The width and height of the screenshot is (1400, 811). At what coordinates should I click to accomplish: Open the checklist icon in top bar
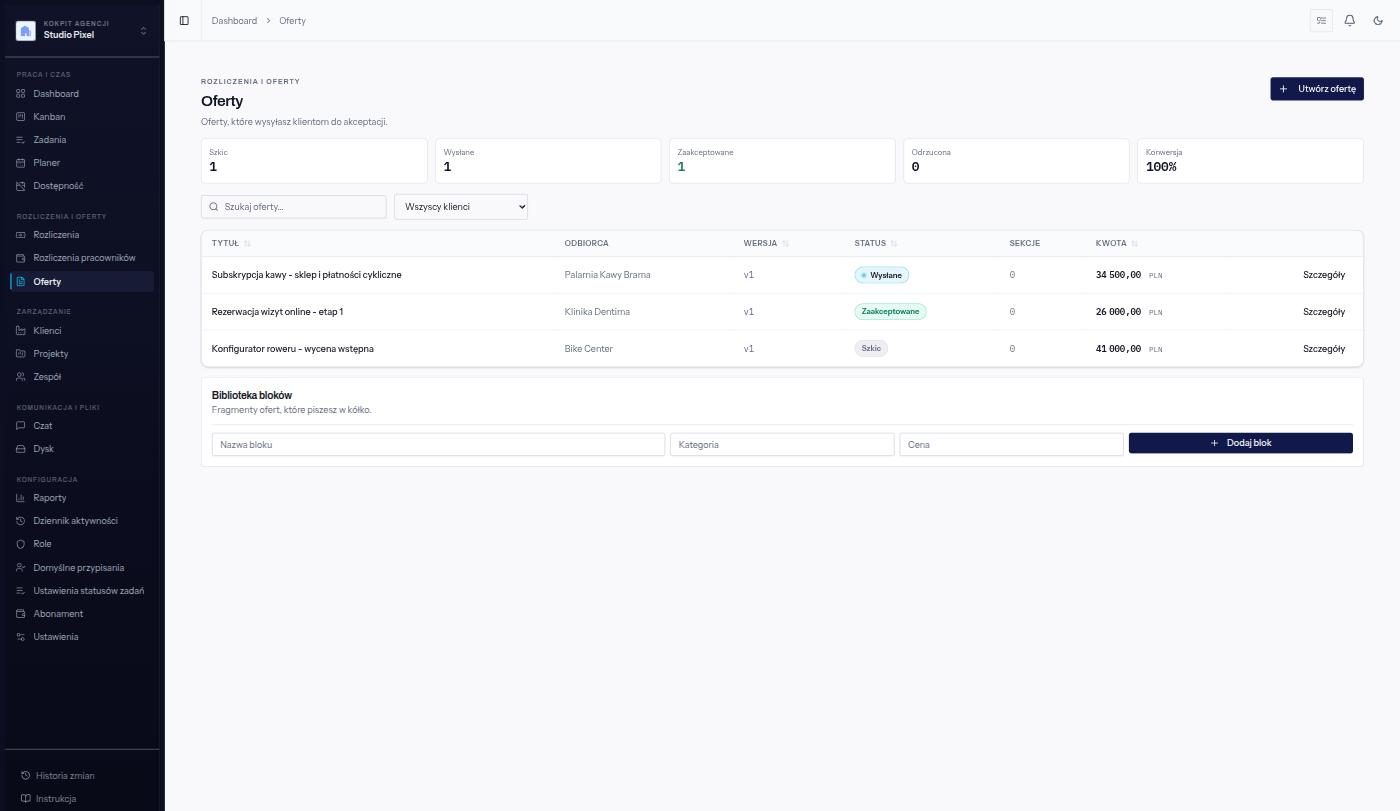pyautogui.click(x=1321, y=20)
